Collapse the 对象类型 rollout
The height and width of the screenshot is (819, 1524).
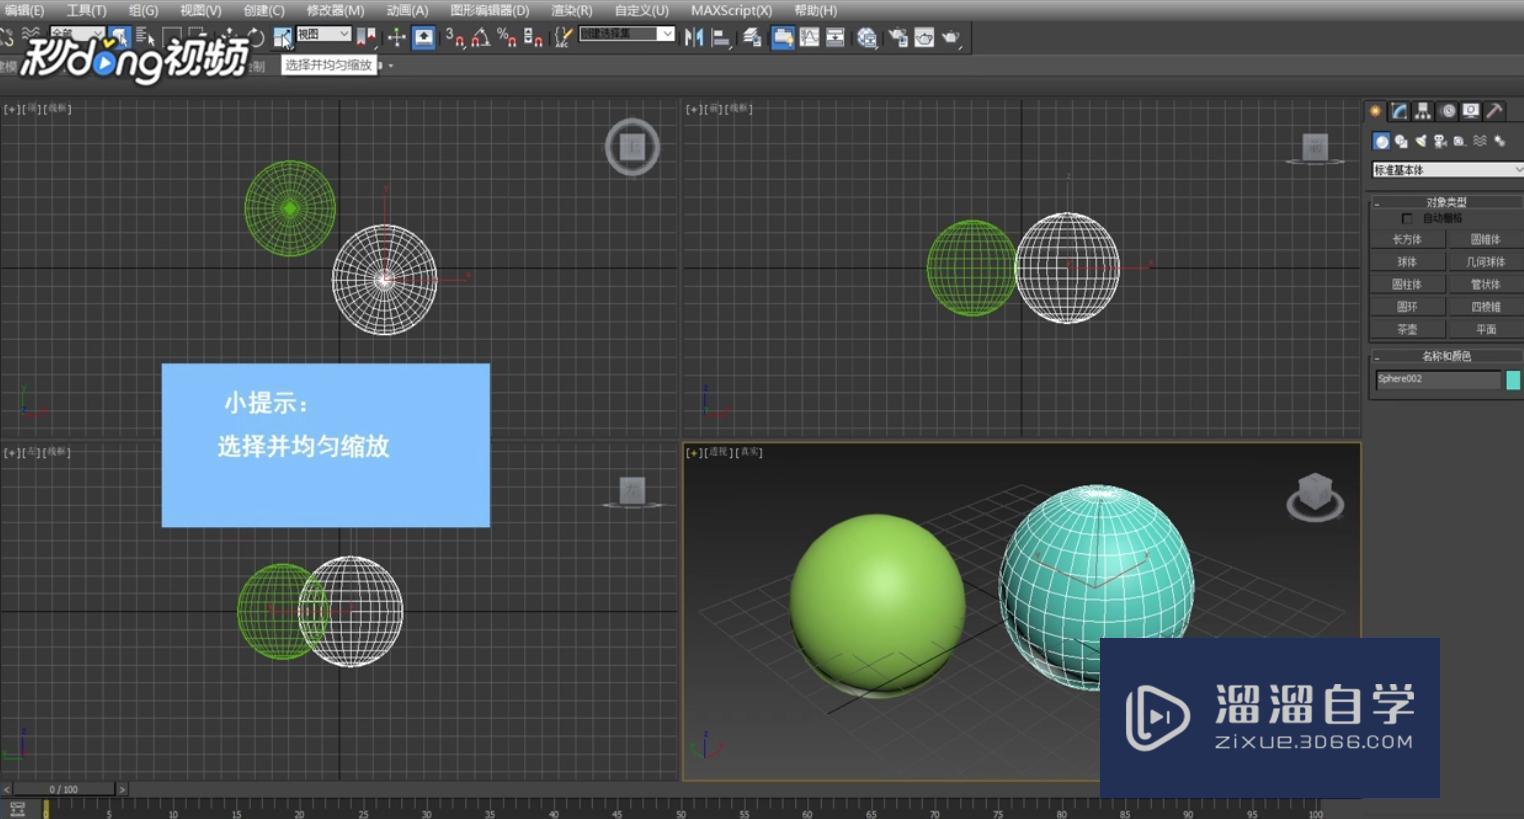pyautogui.click(x=1446, y=202)
